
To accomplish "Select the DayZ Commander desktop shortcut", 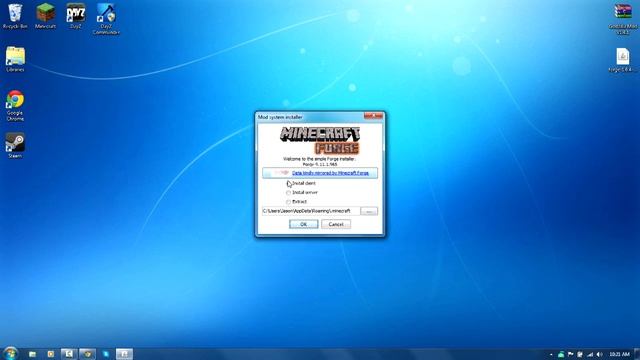I will [x=106, y=19].
